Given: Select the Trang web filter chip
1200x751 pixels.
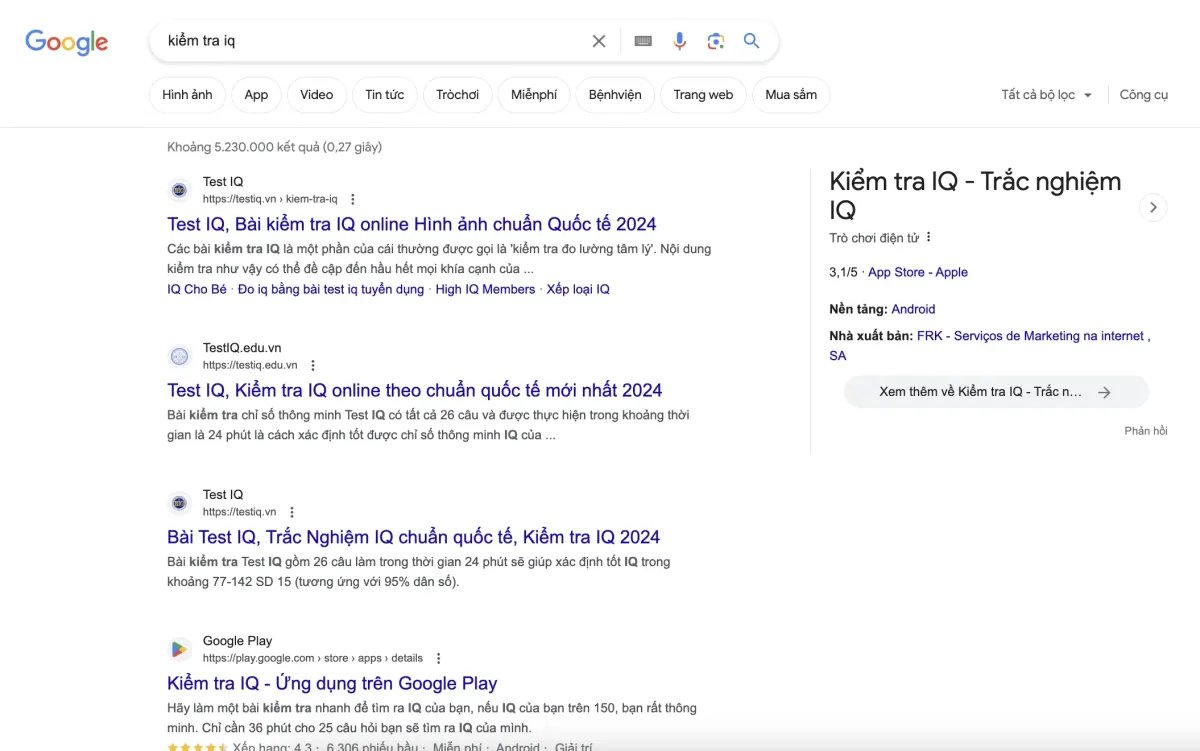Looking at the screenshot, I should click(x=703, y=95).
